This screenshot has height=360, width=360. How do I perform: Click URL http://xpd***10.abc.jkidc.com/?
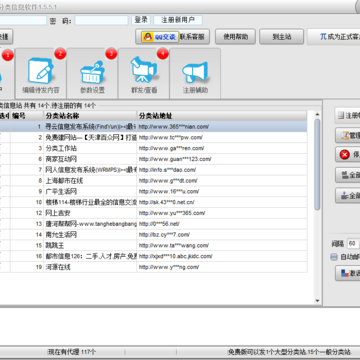[175, 256]
